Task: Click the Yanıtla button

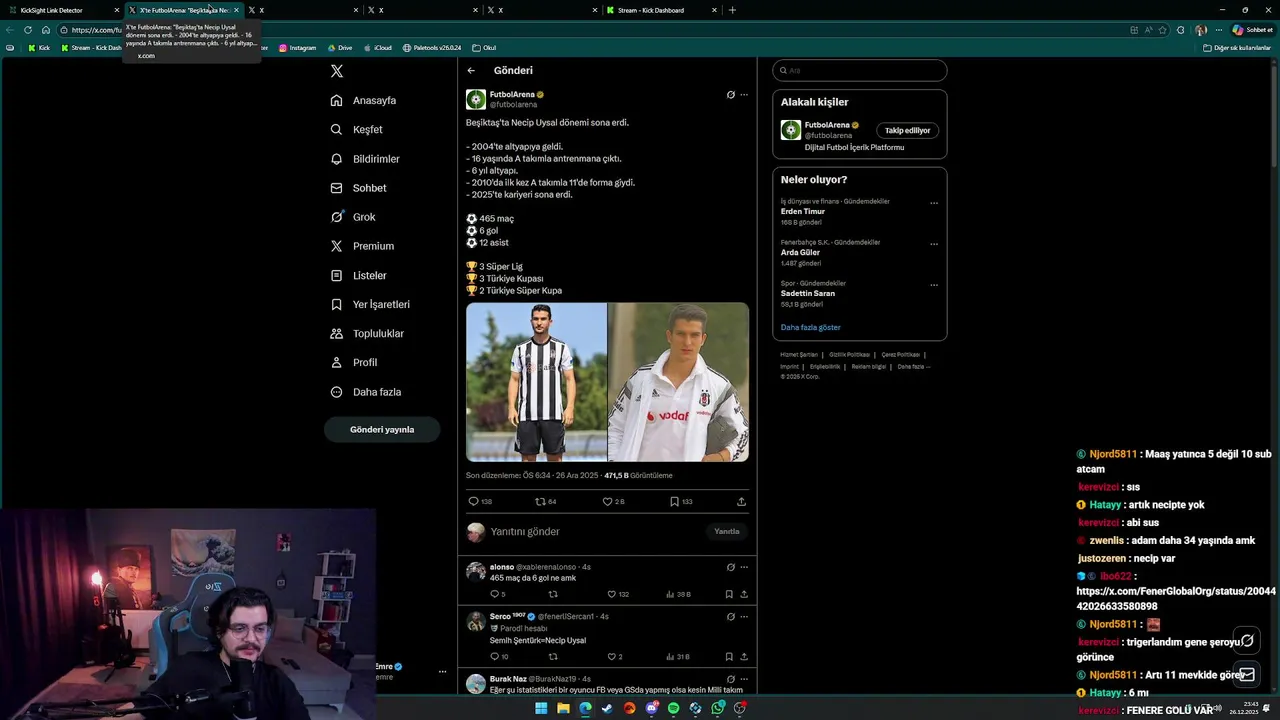Action: coord(727,532)
